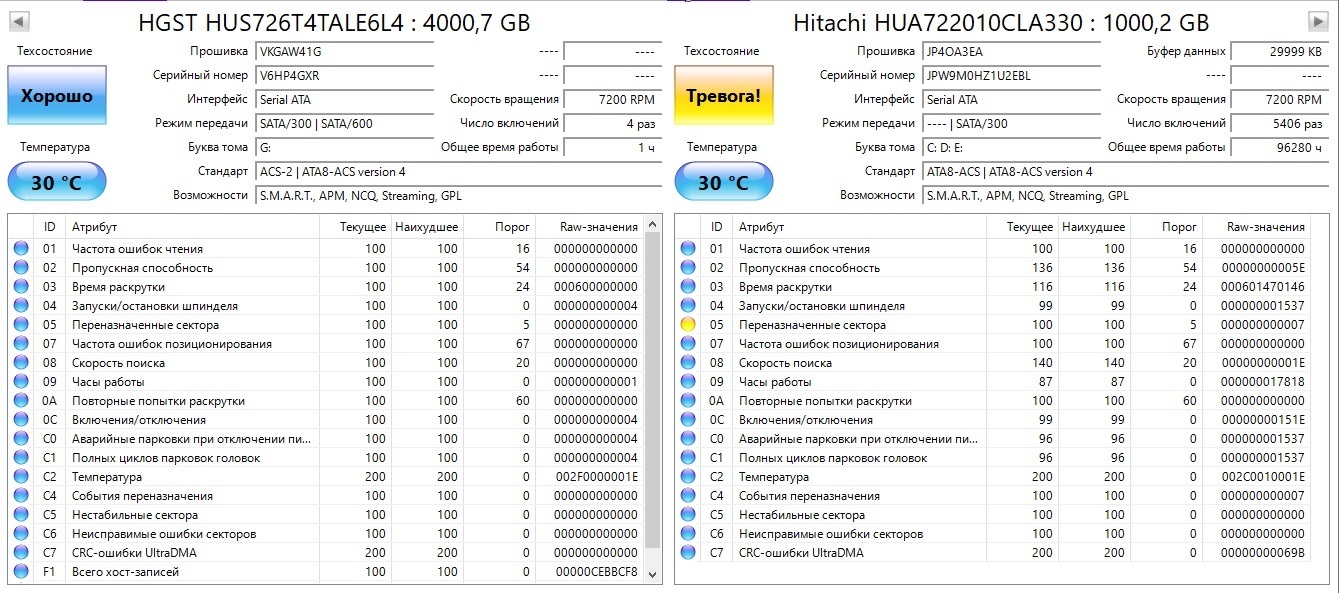
Task: Click left table scrollbar up arrow
Action: coord(653,223)
